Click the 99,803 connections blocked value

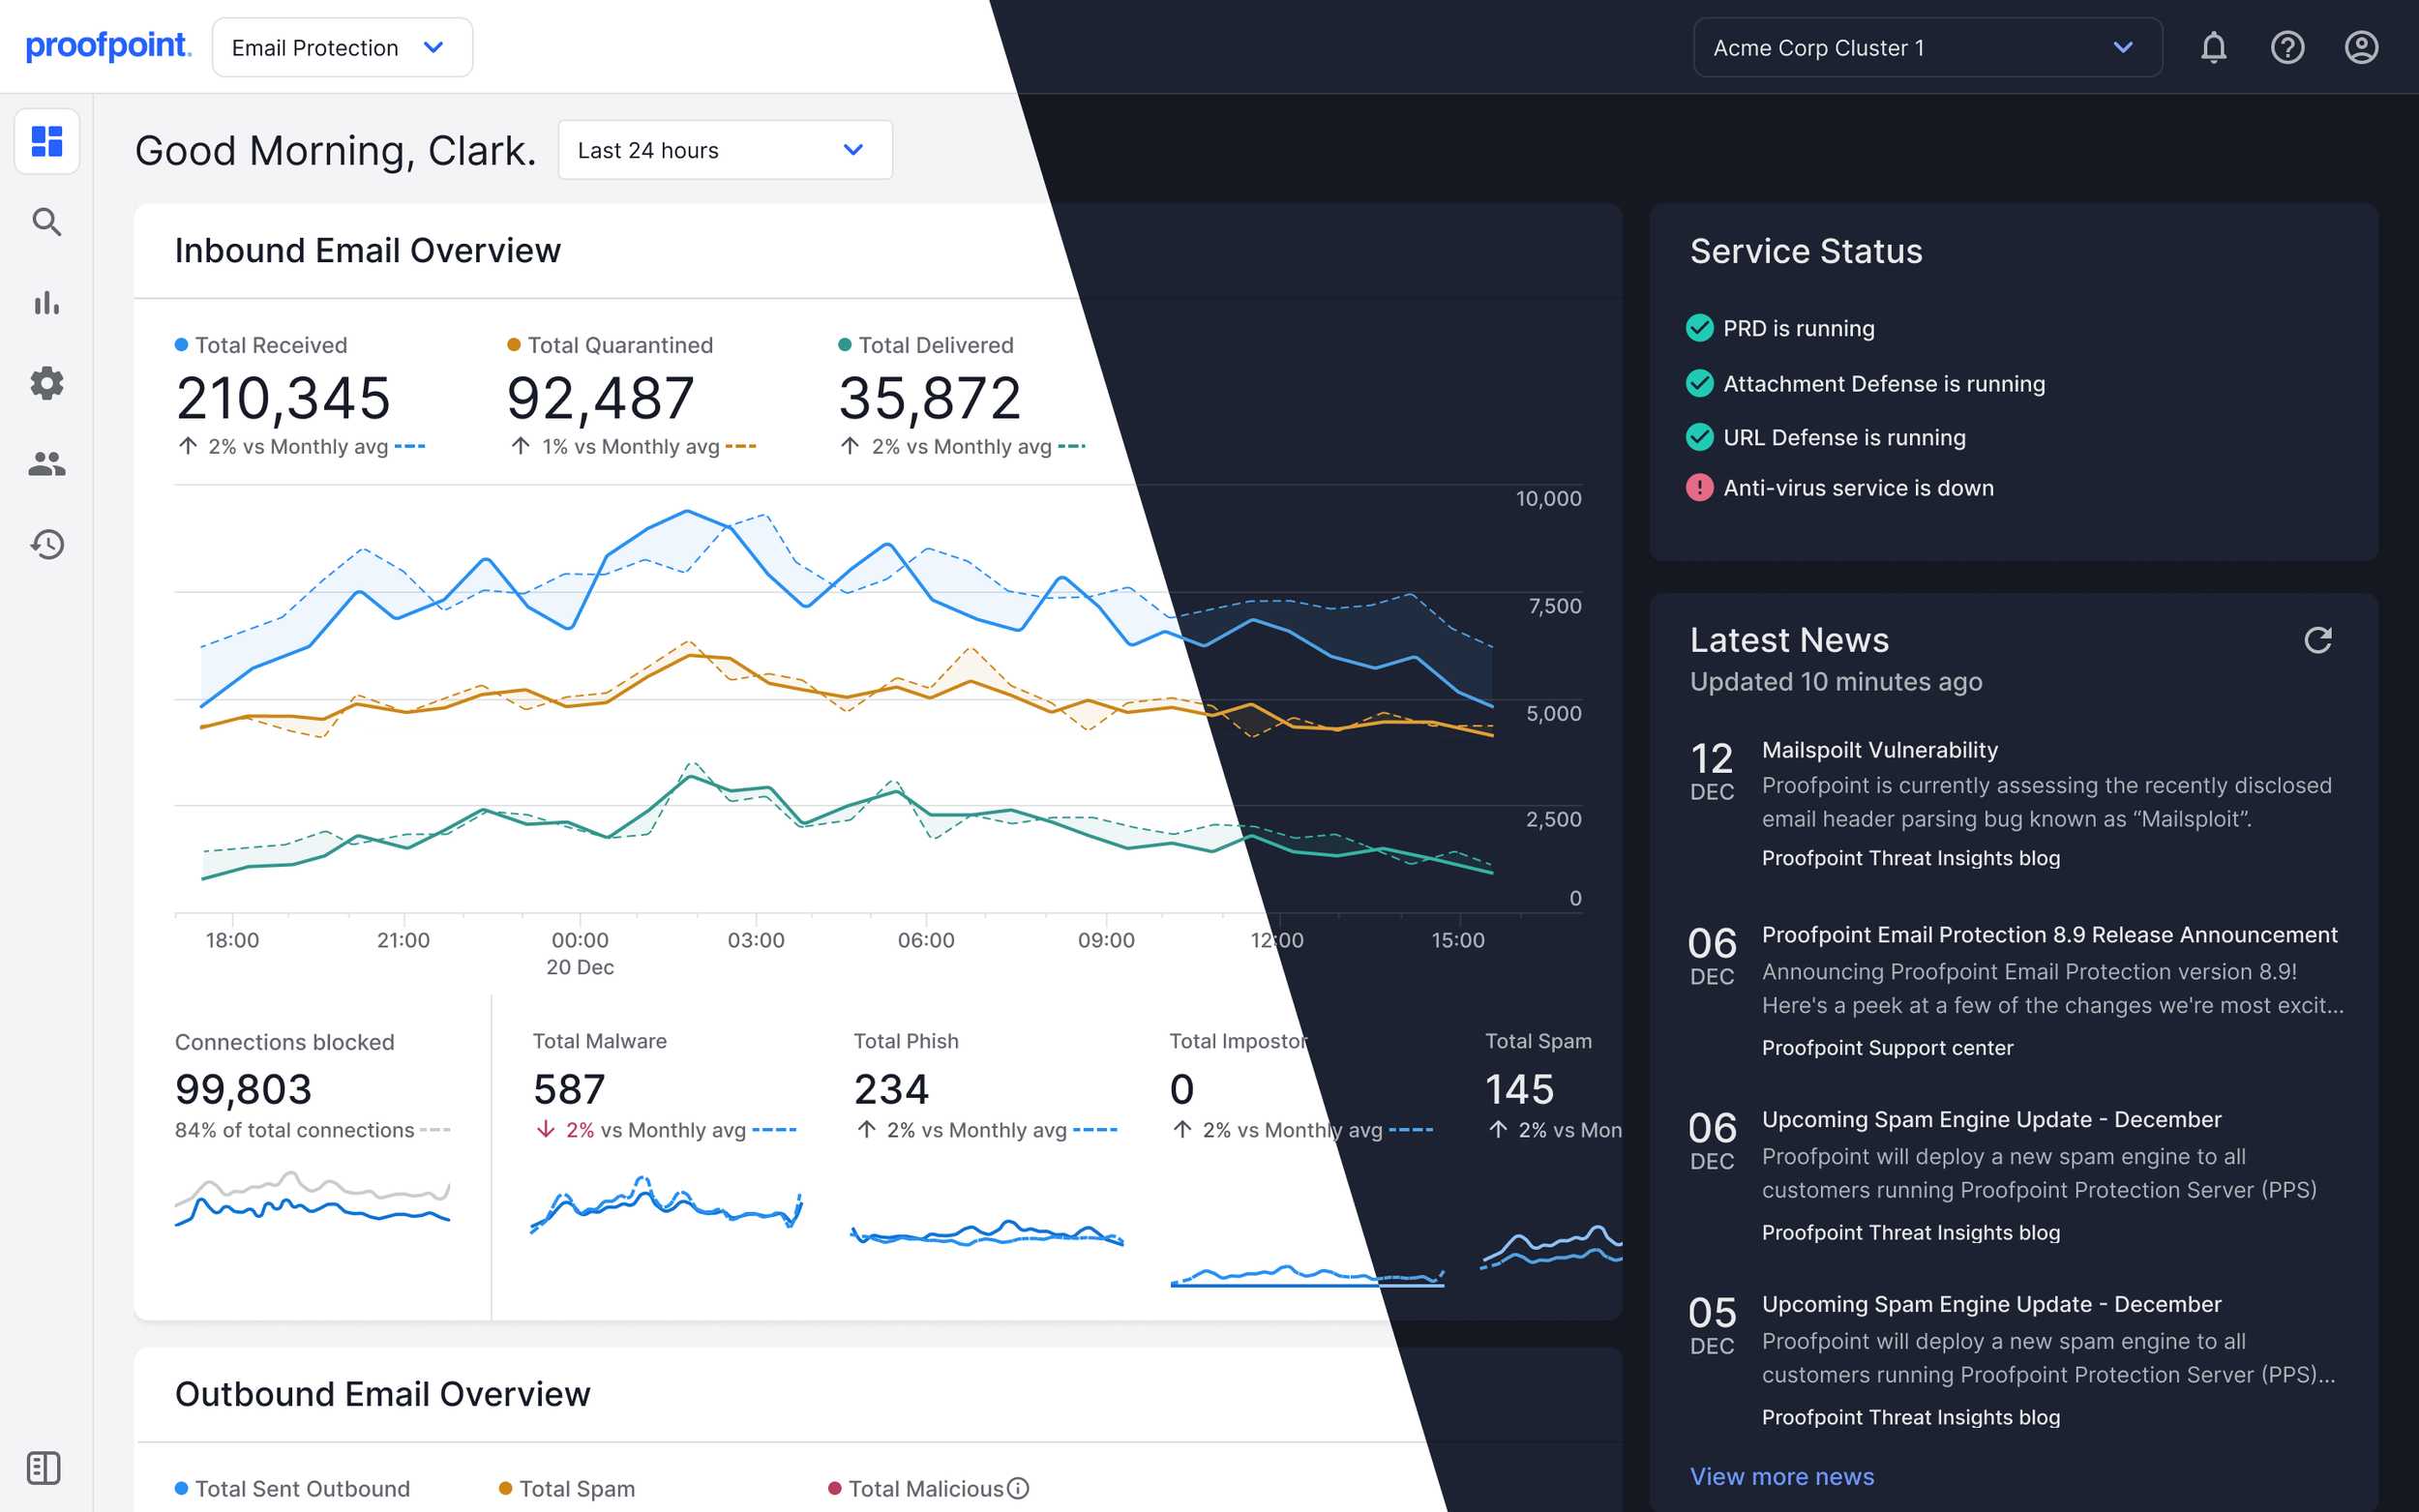[x=243, y=1089]
